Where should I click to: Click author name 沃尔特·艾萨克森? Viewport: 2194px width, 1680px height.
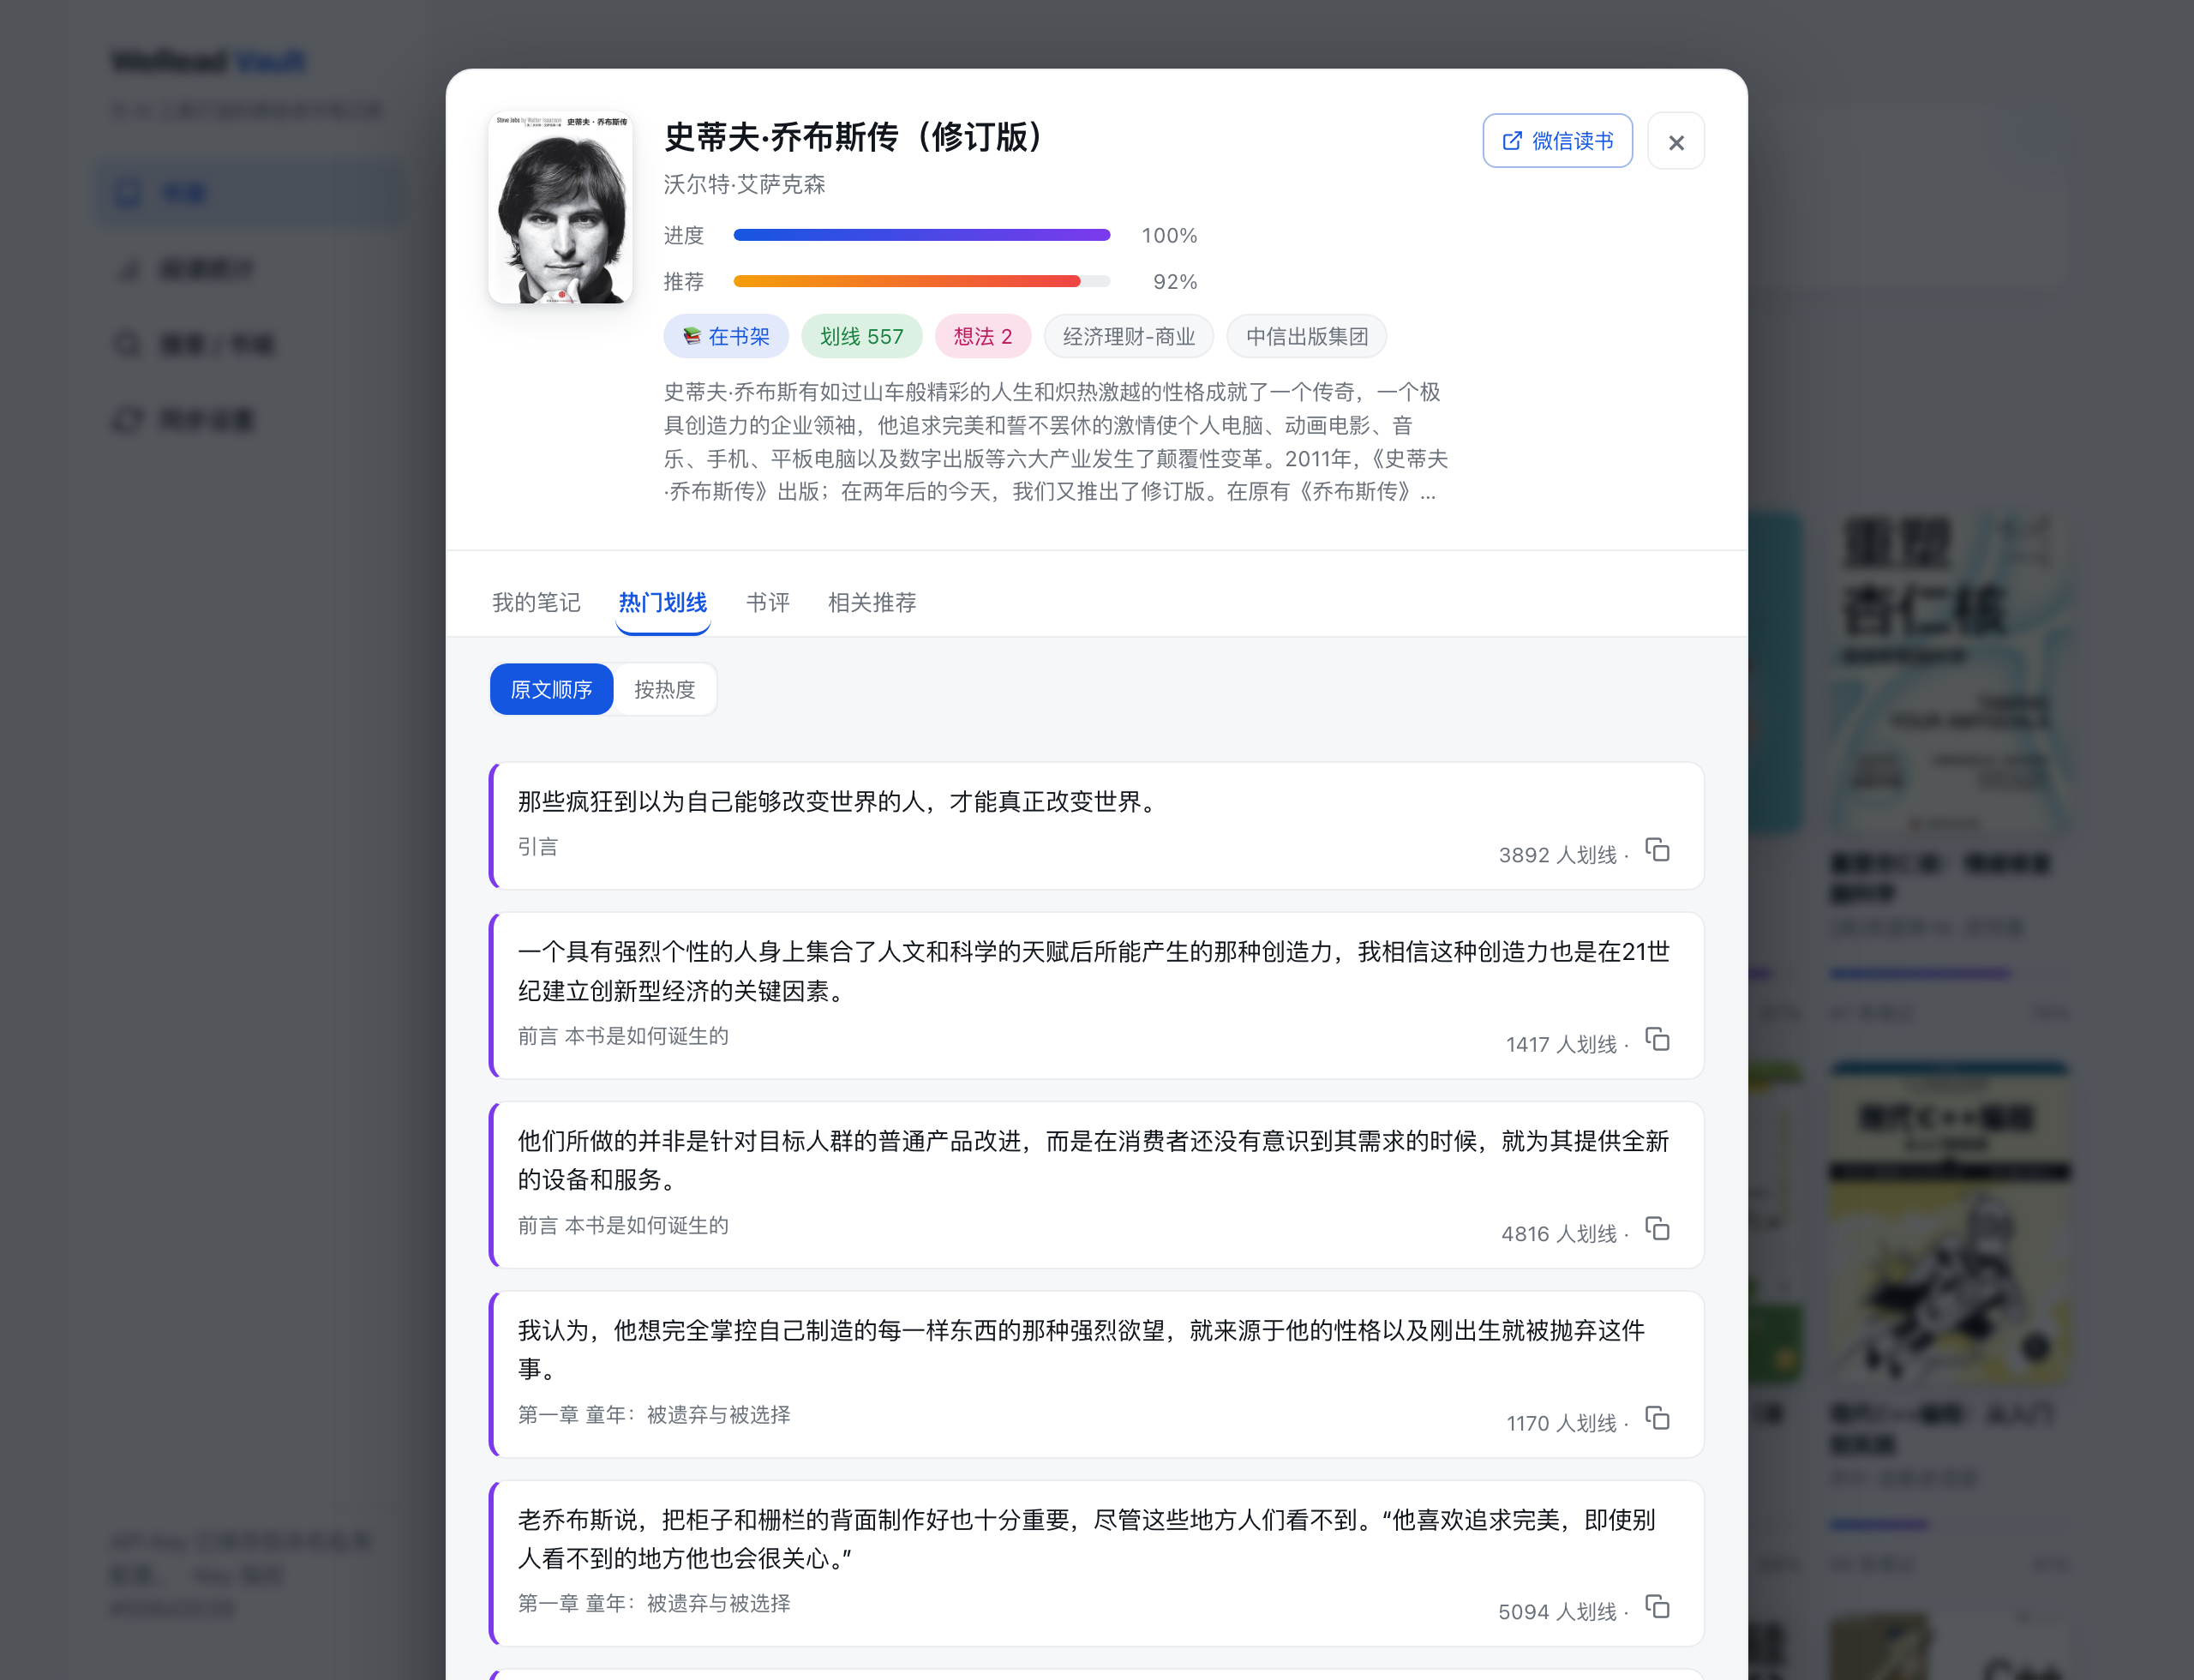pyautogui.click(x=744, y=184)
